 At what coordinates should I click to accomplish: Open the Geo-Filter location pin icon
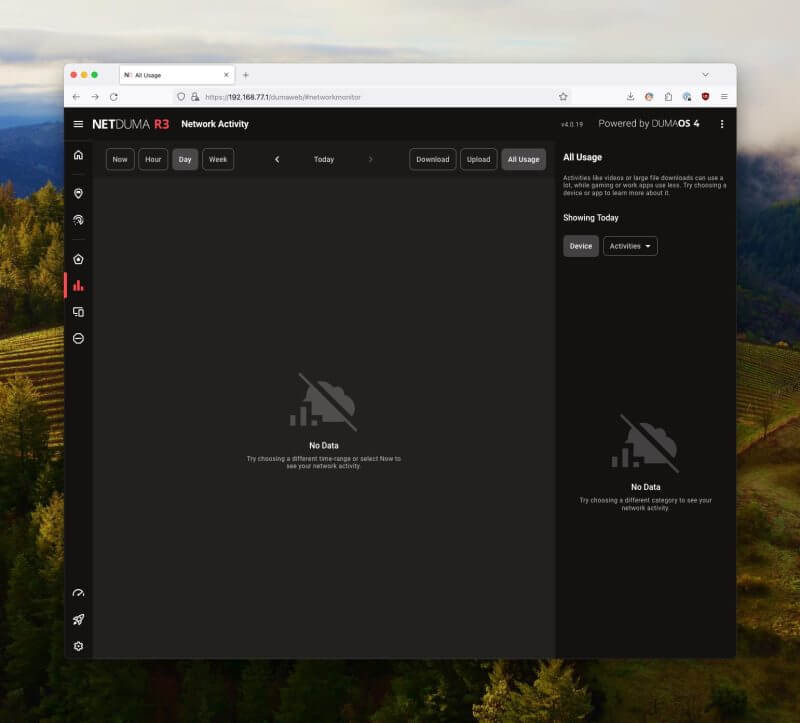coord(78,193)
